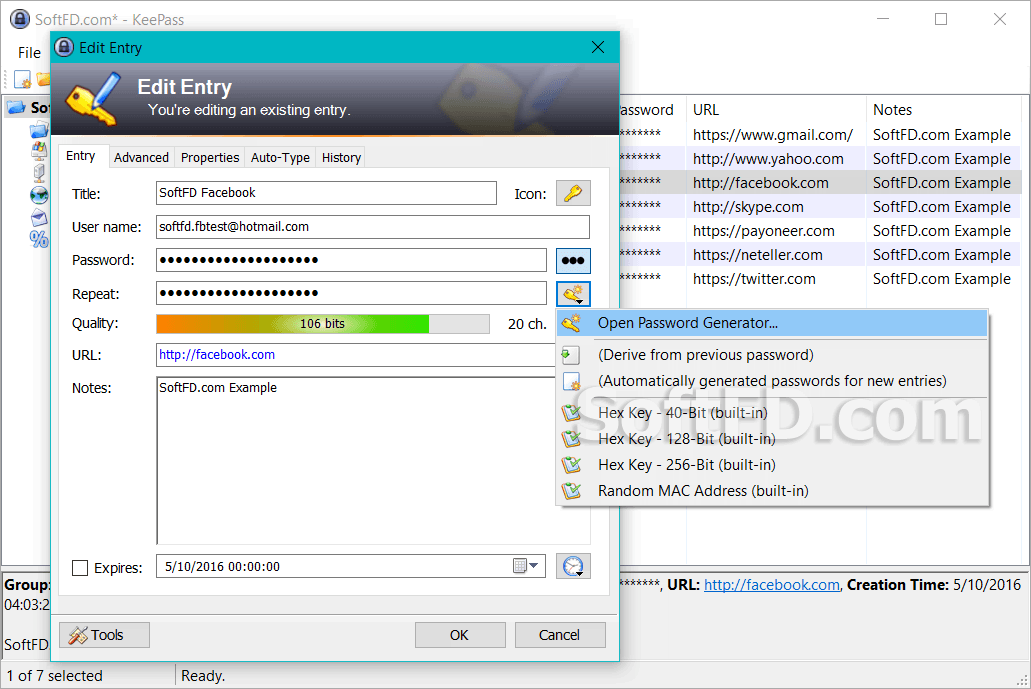Switch to the Entry tab
1031x689 pixels.
pos(80,156)
